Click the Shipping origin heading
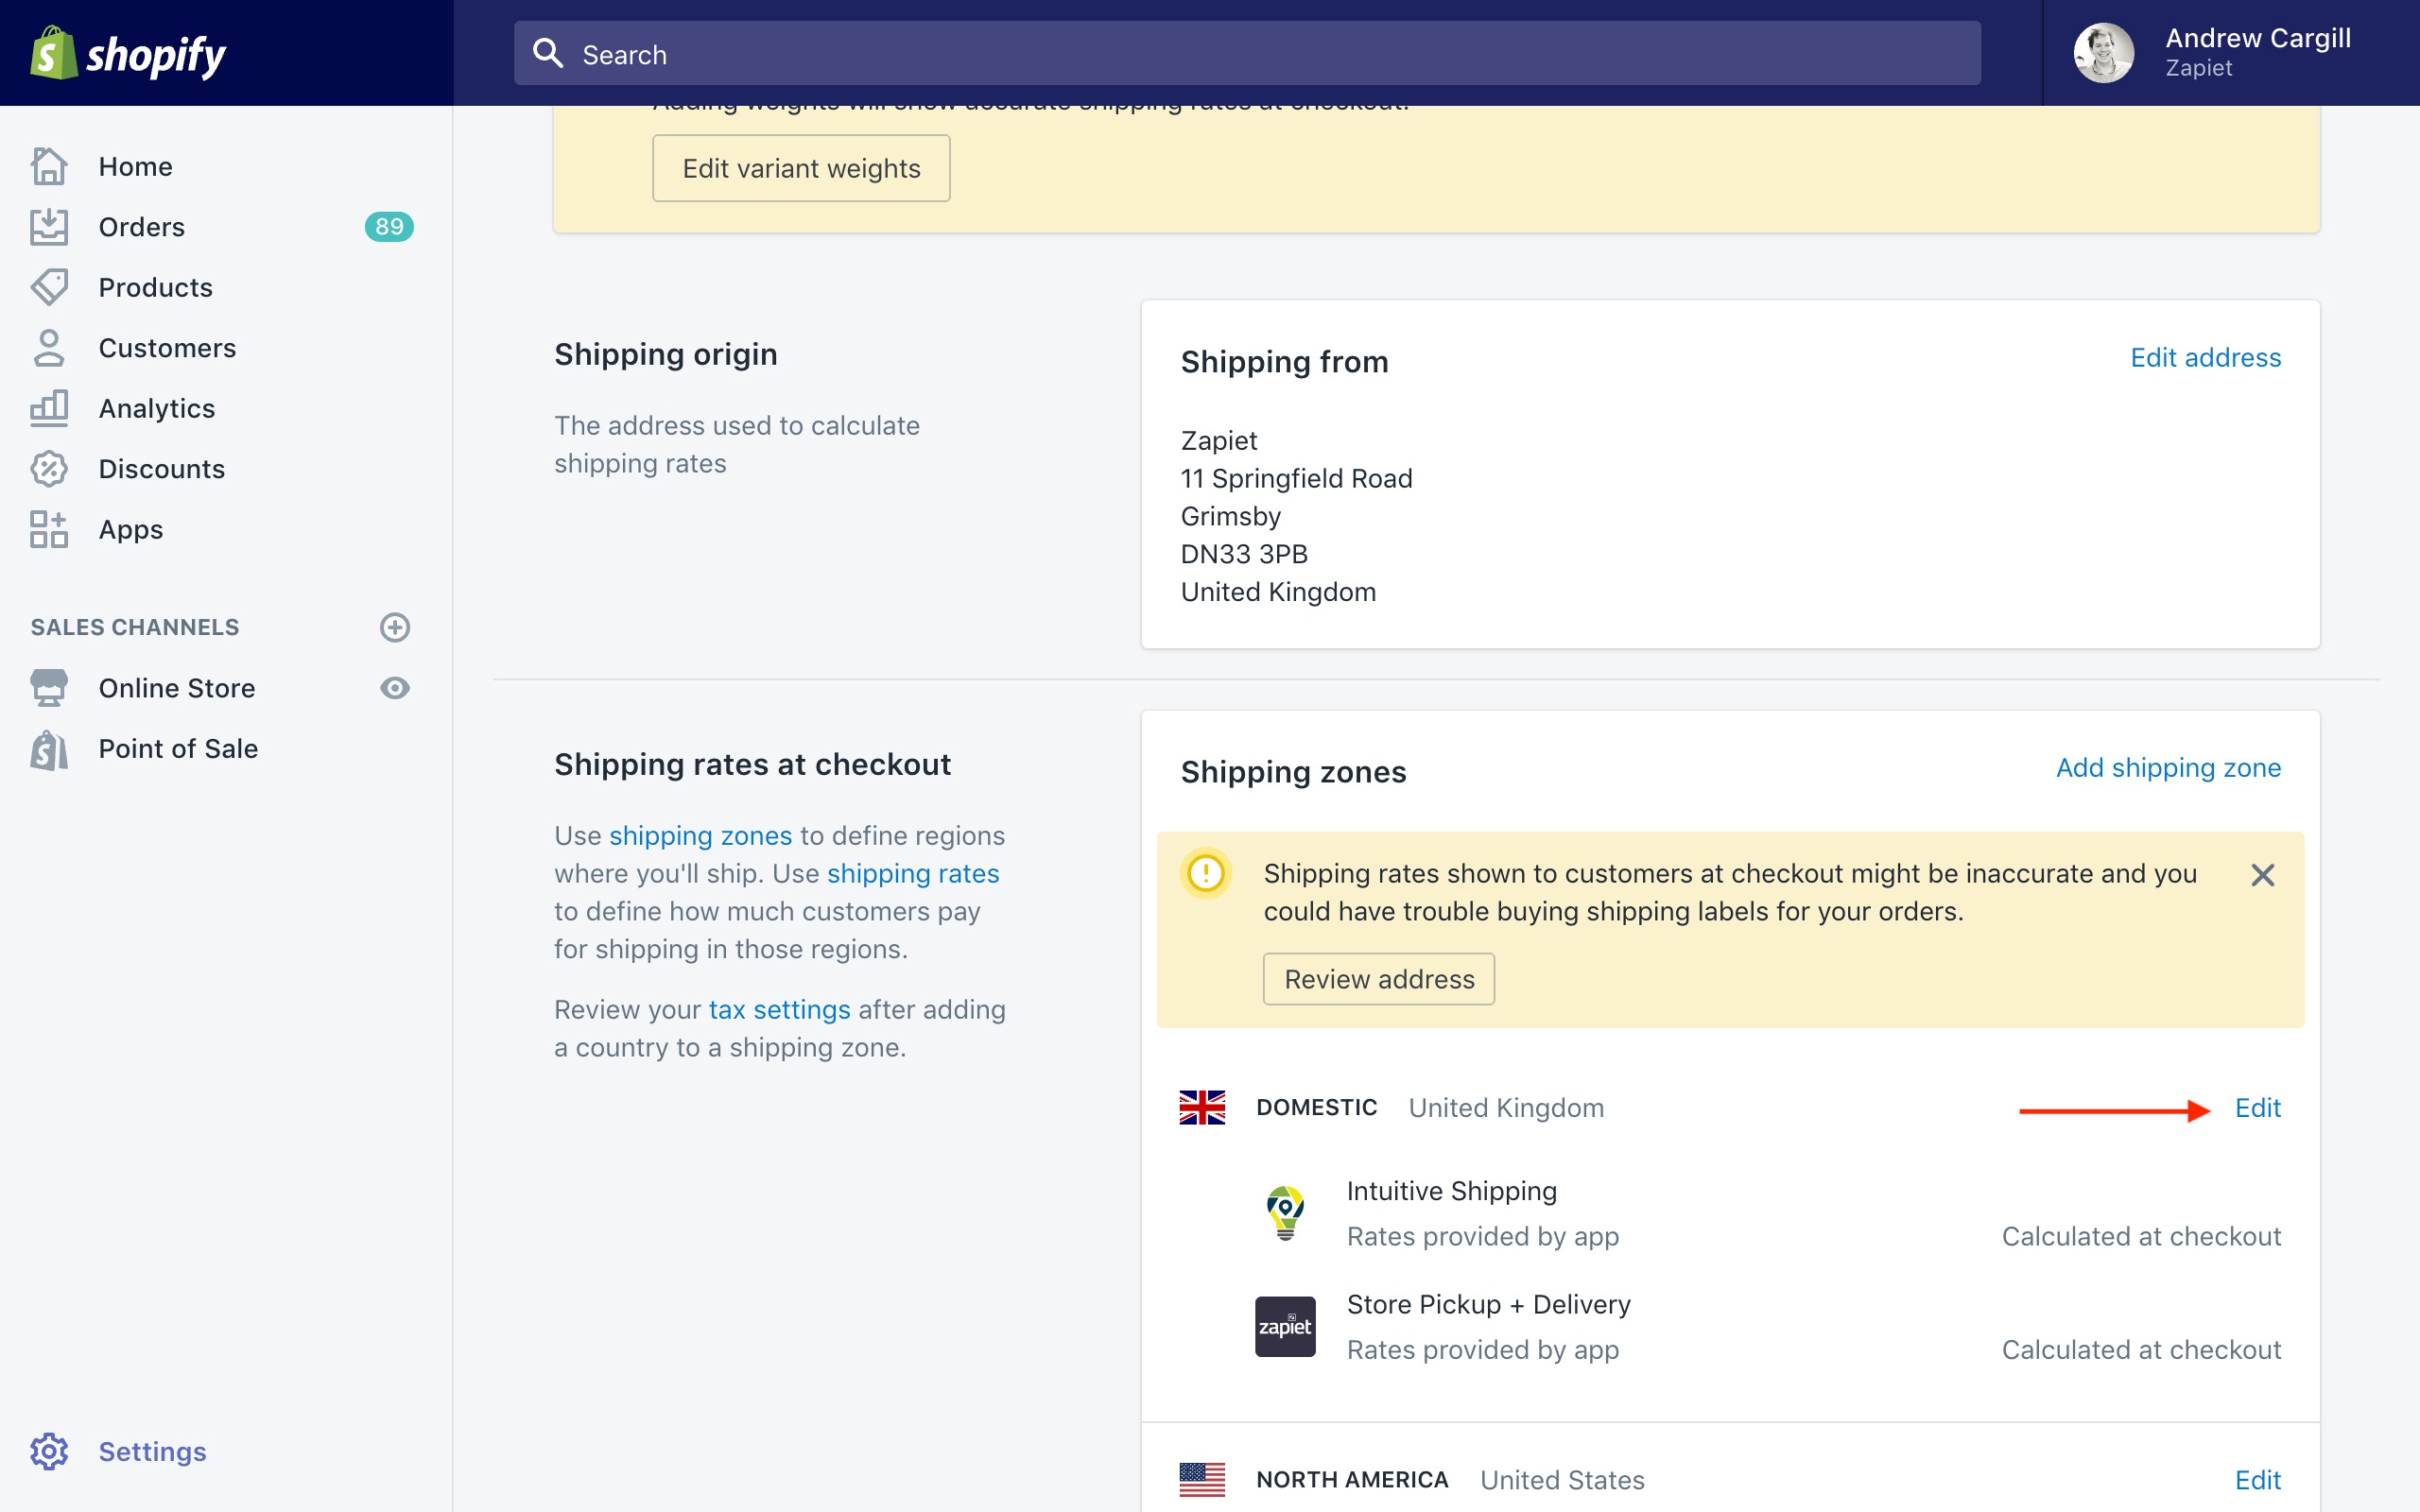This screenshot has height=1512, width=2420. point(665,354)
